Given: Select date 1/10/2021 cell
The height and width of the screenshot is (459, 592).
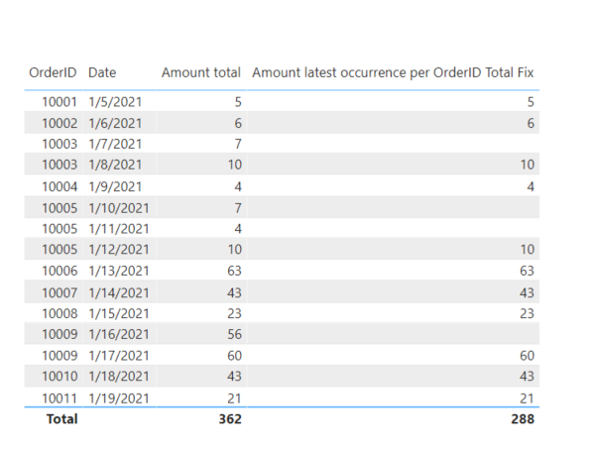Looking at the screenshot, I should pyautogui.click(x=119, y=208).
